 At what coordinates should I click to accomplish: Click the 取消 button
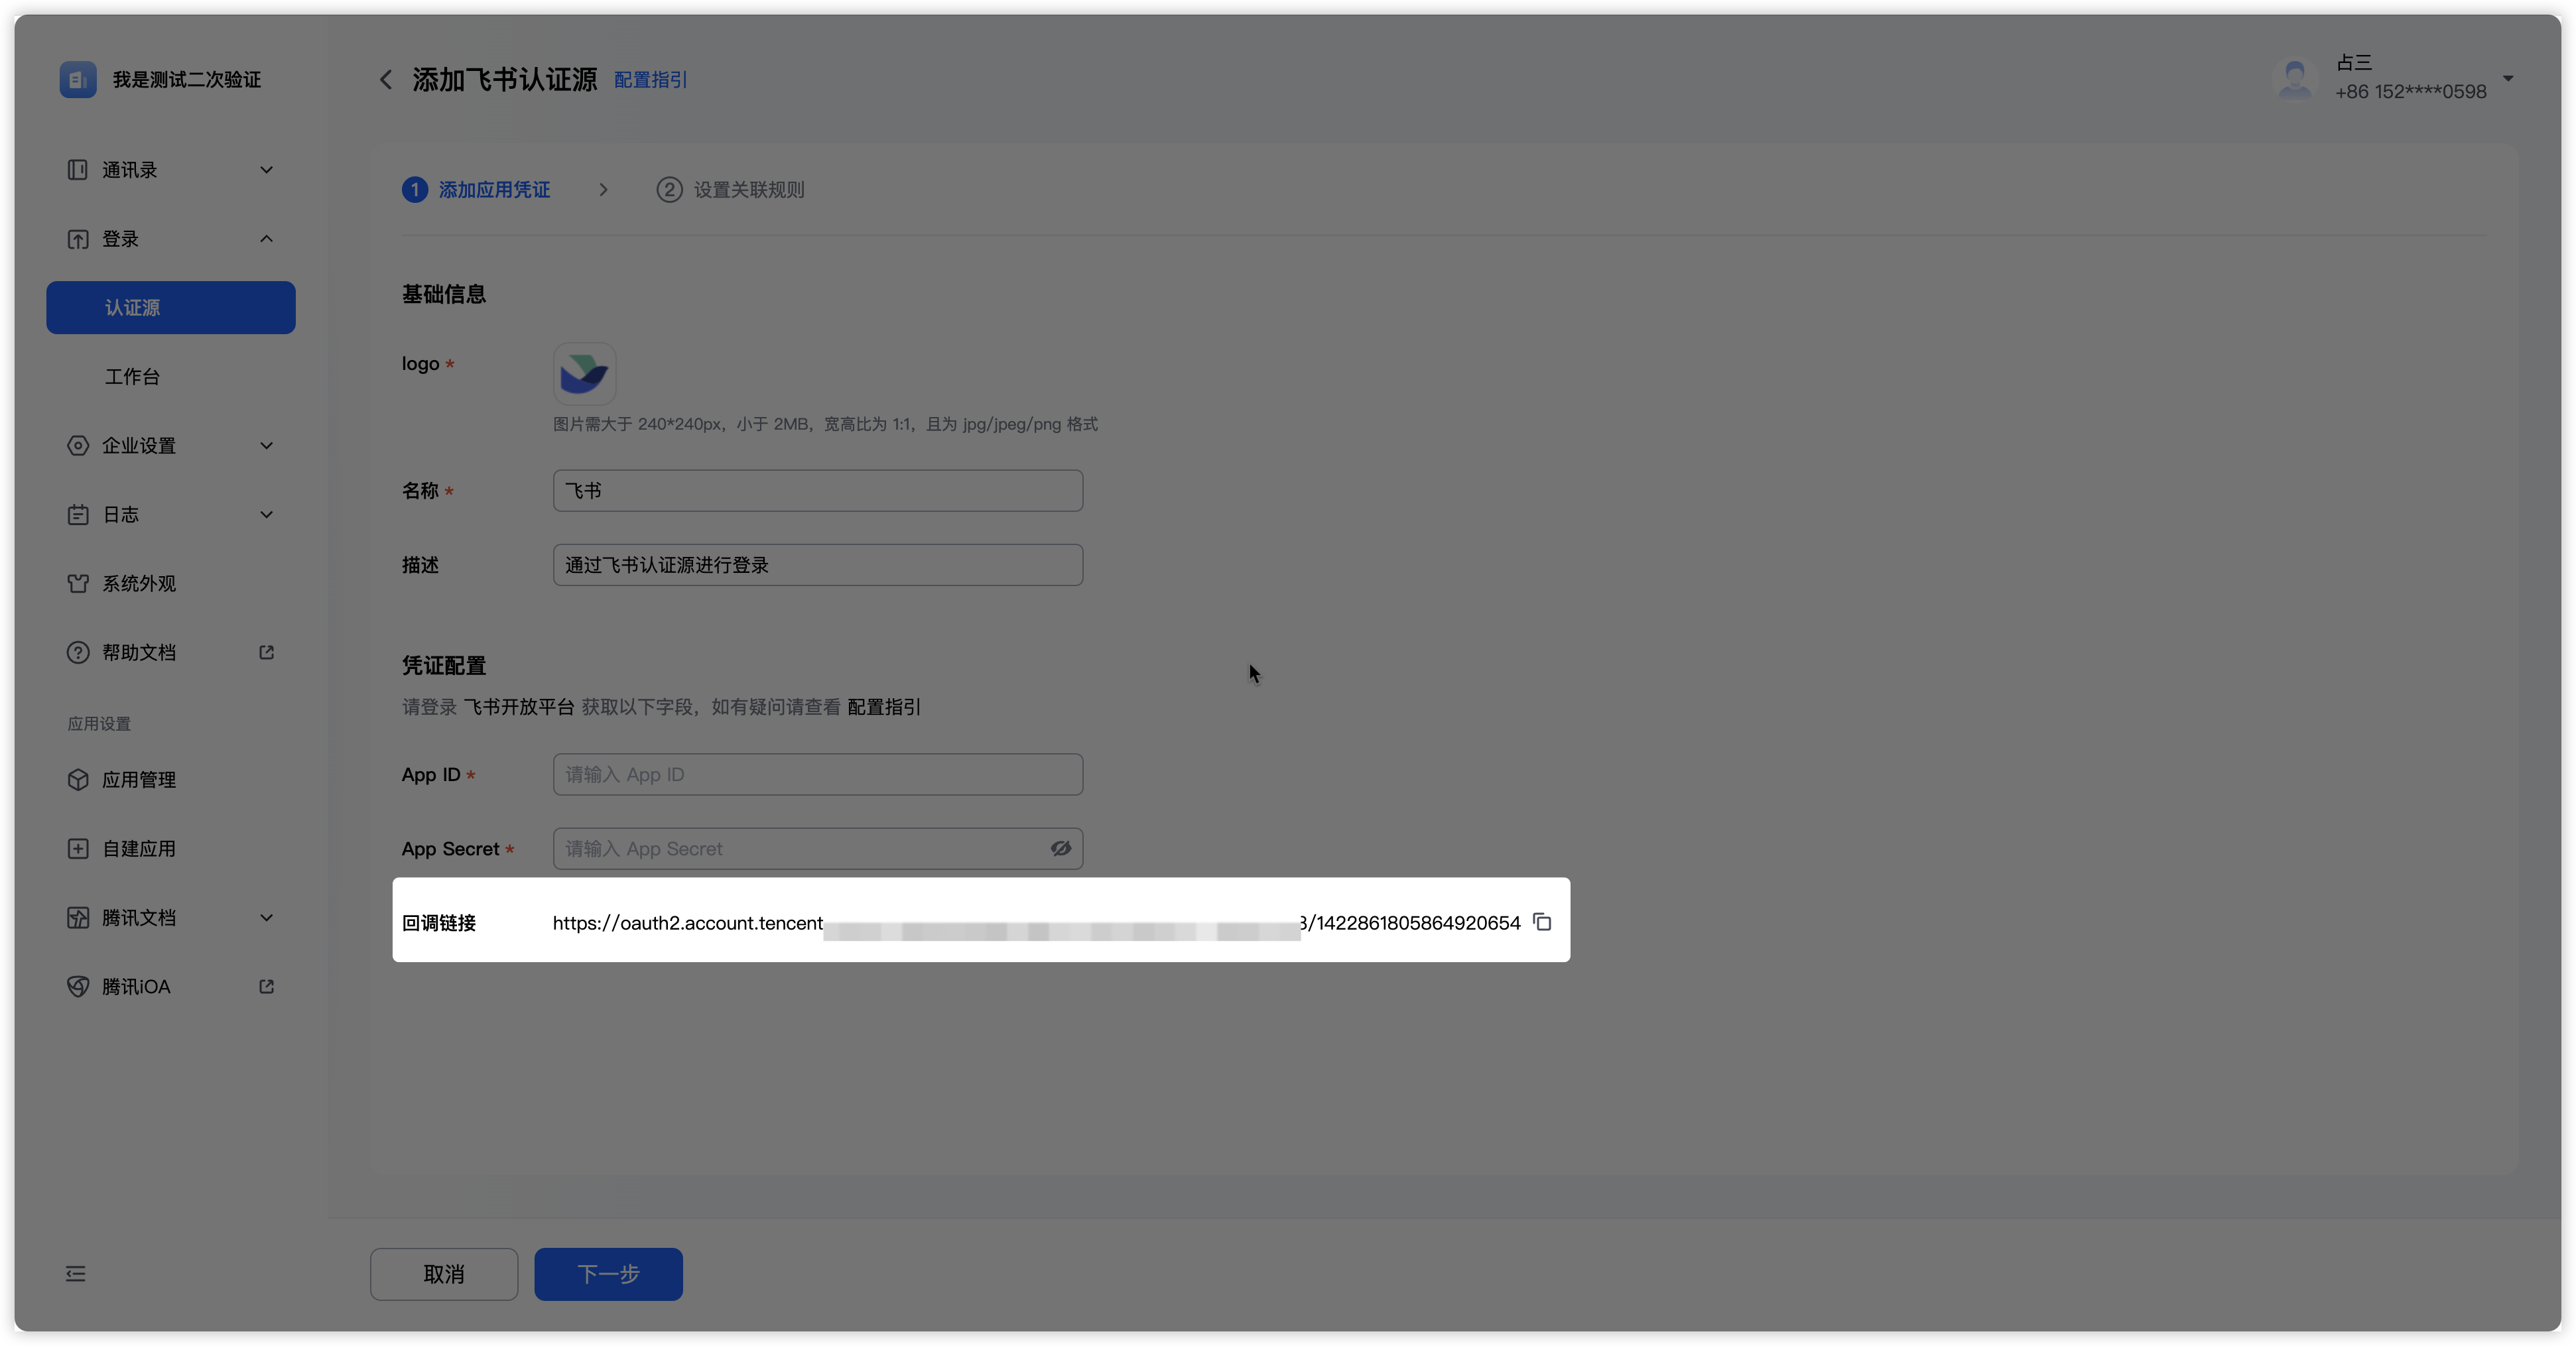pyautogui.click(x=443, y=1274)
